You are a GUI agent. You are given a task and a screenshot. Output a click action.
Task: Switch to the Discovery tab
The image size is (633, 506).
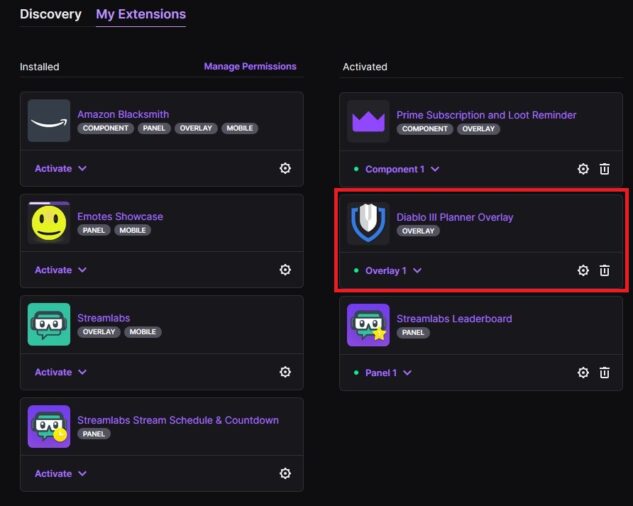[50, 14]
